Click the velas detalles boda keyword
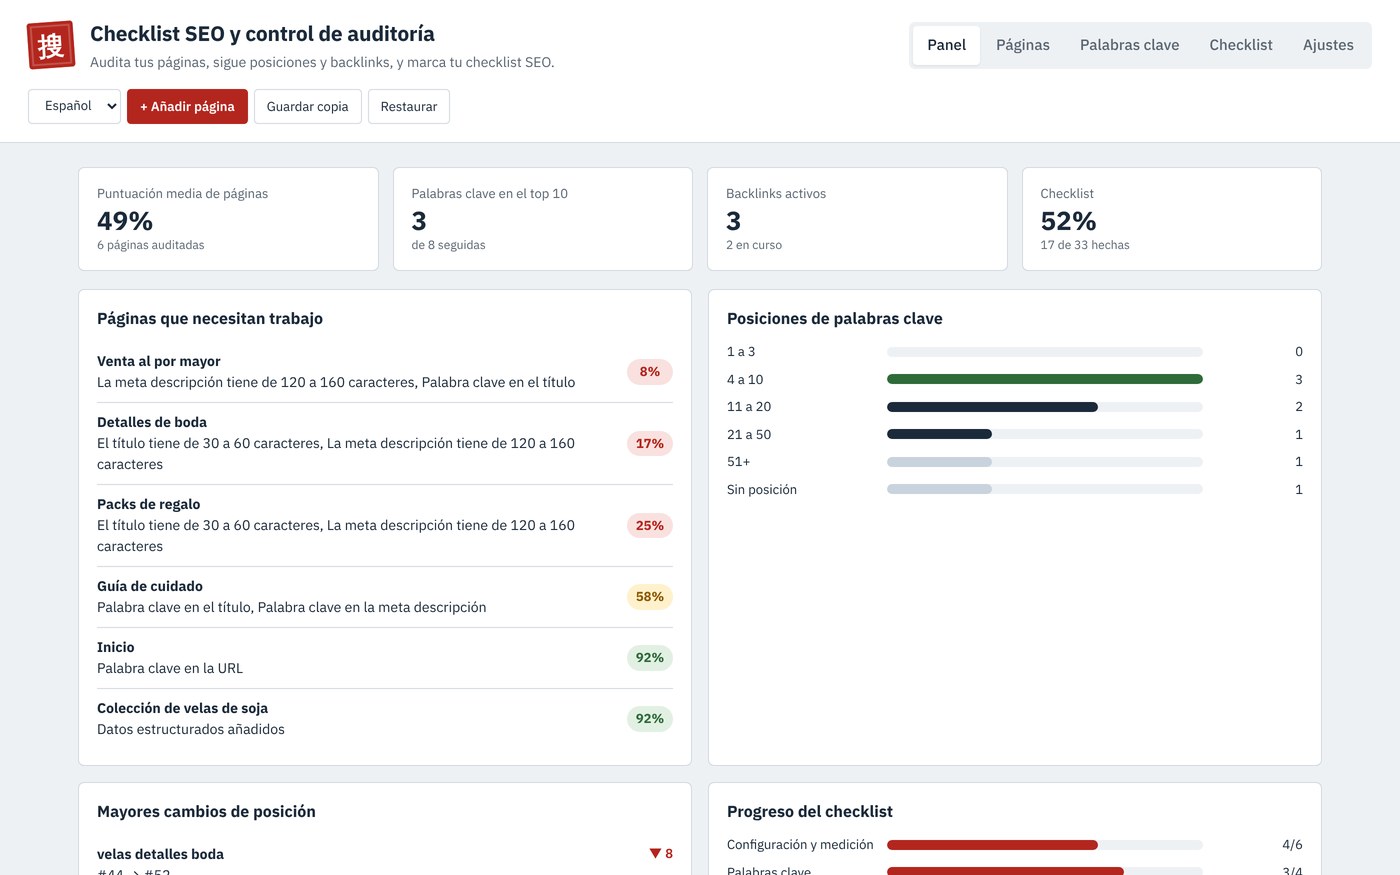 pos(160,854)
